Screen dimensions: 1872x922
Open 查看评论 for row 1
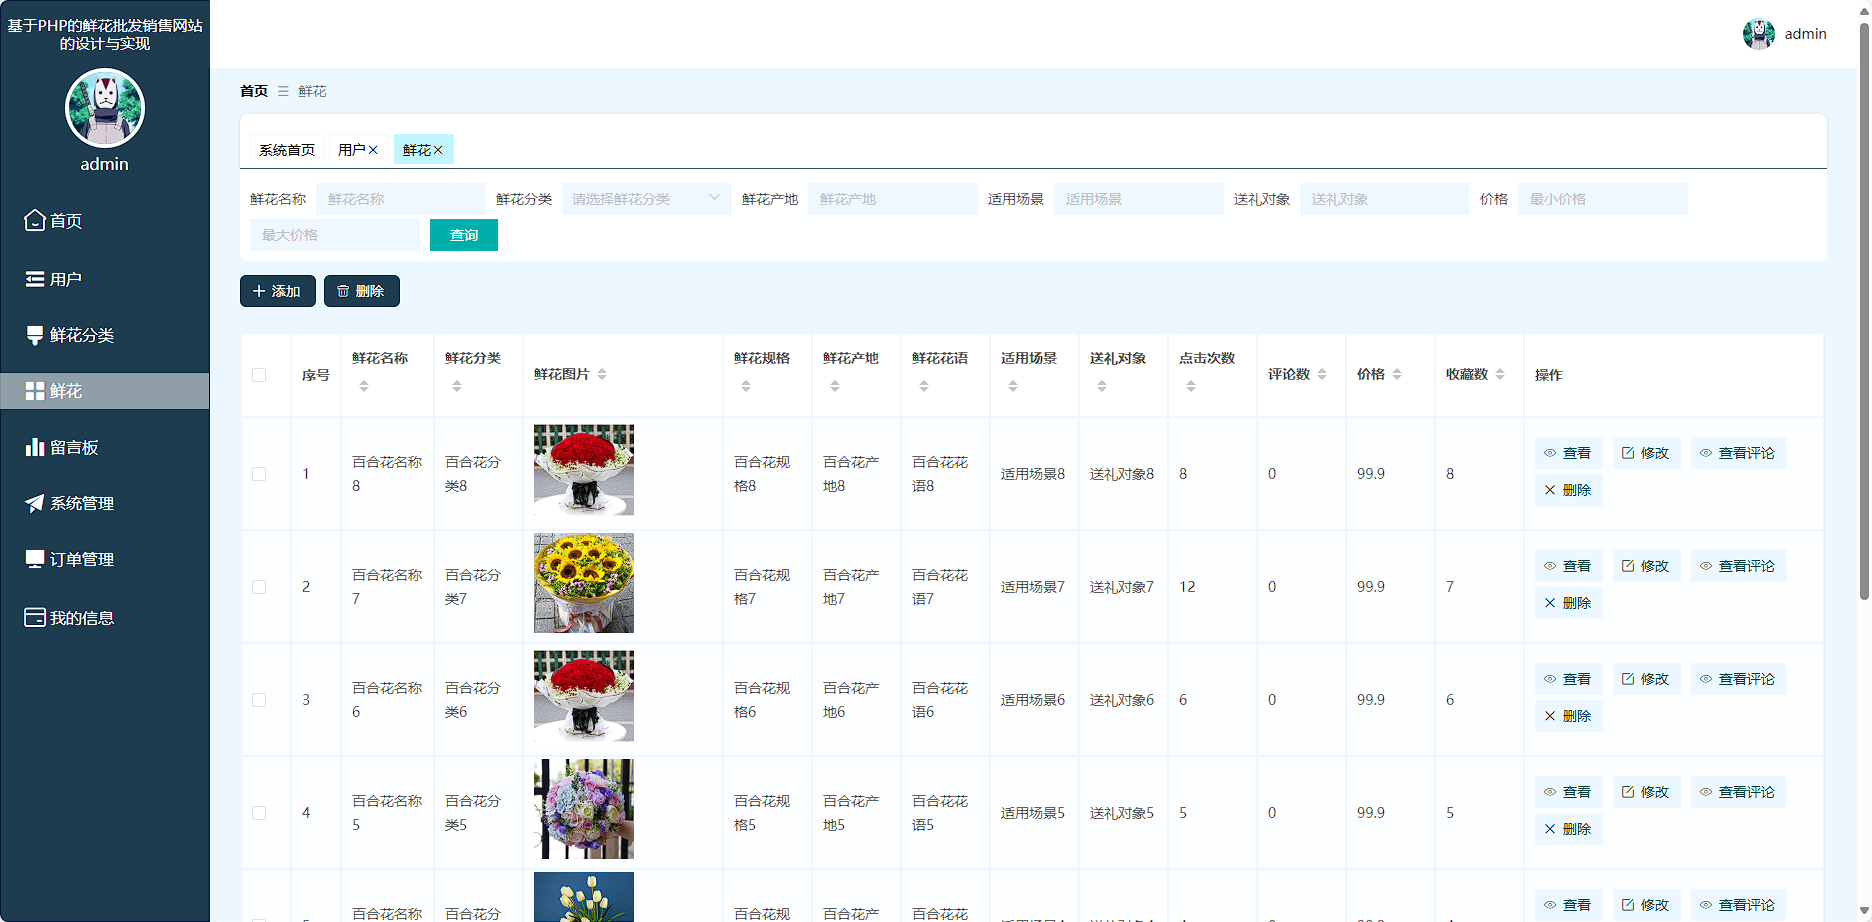tap(1738, 453)
